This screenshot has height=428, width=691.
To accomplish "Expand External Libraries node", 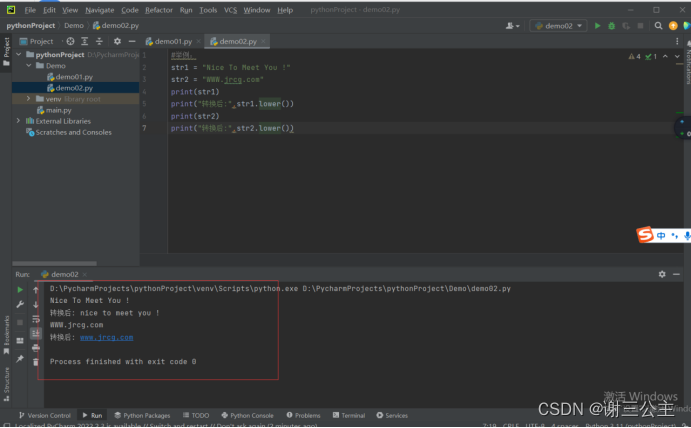I will point(19,121).
